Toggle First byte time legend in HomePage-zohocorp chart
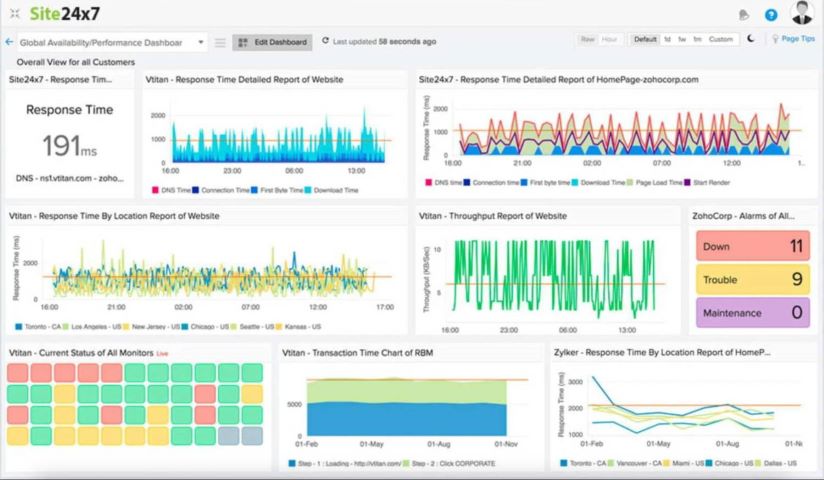Viewport: 824px width, 480px height. 545,183
